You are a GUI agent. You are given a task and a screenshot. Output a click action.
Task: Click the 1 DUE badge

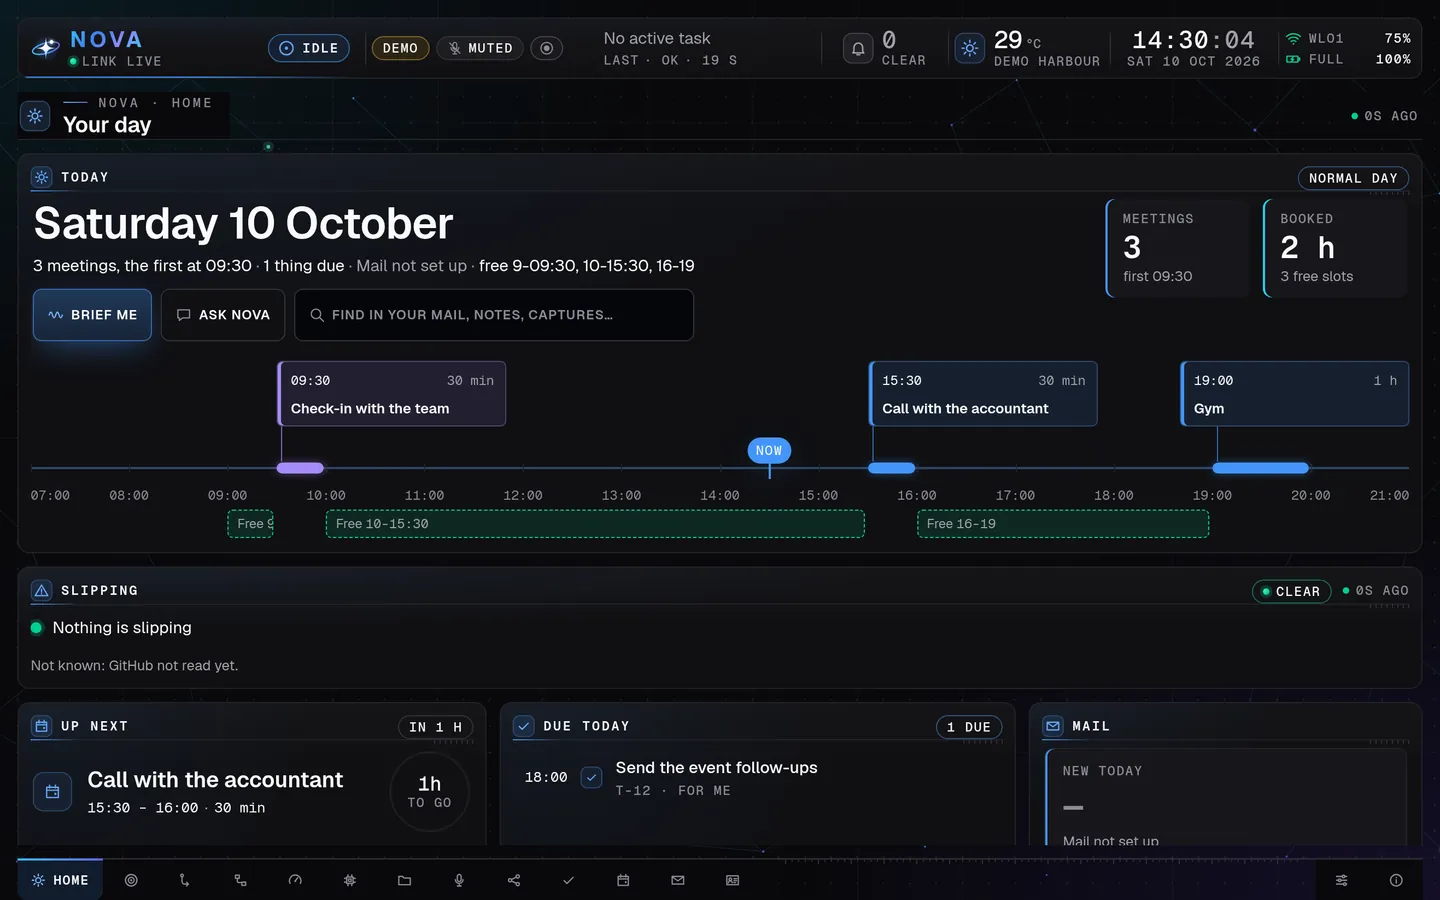tap(968, 727)
